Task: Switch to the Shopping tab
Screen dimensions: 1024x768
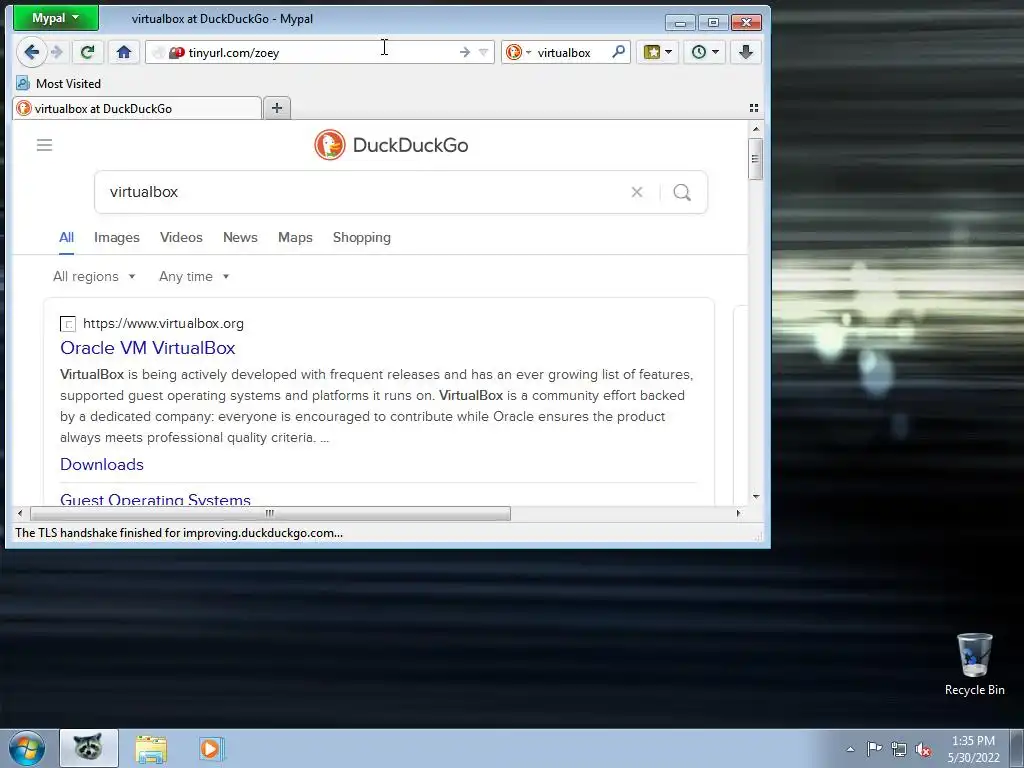Action: pyautogui.click(x=362, y=238)
